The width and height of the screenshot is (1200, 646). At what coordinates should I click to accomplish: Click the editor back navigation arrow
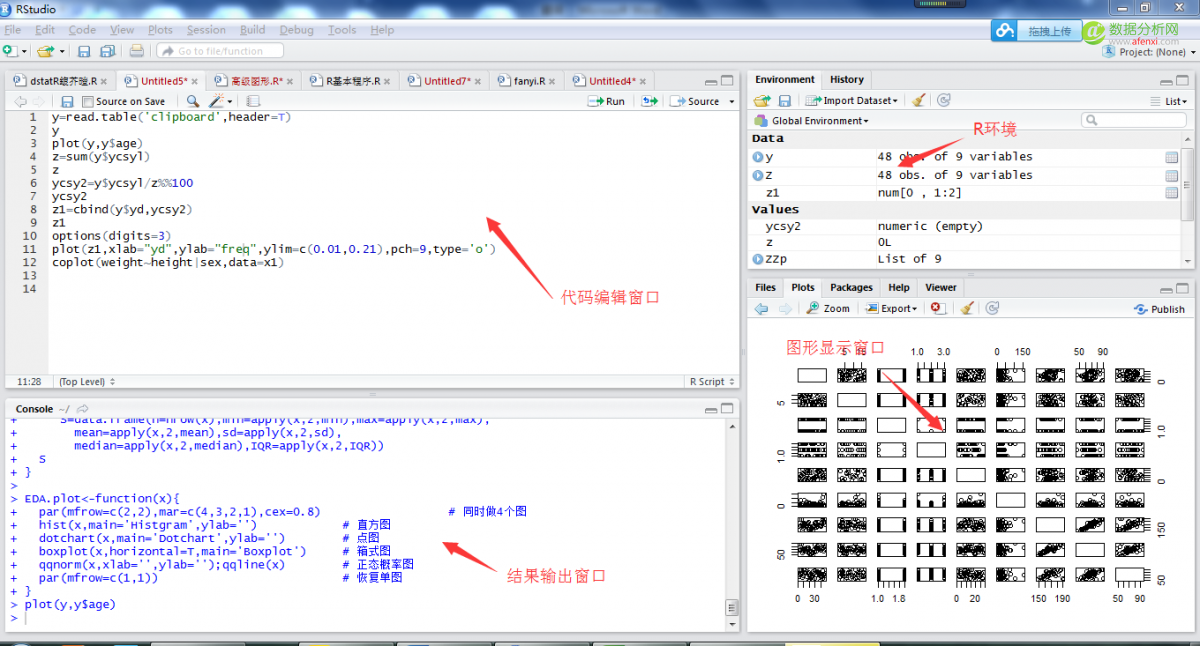pos(20,101)
